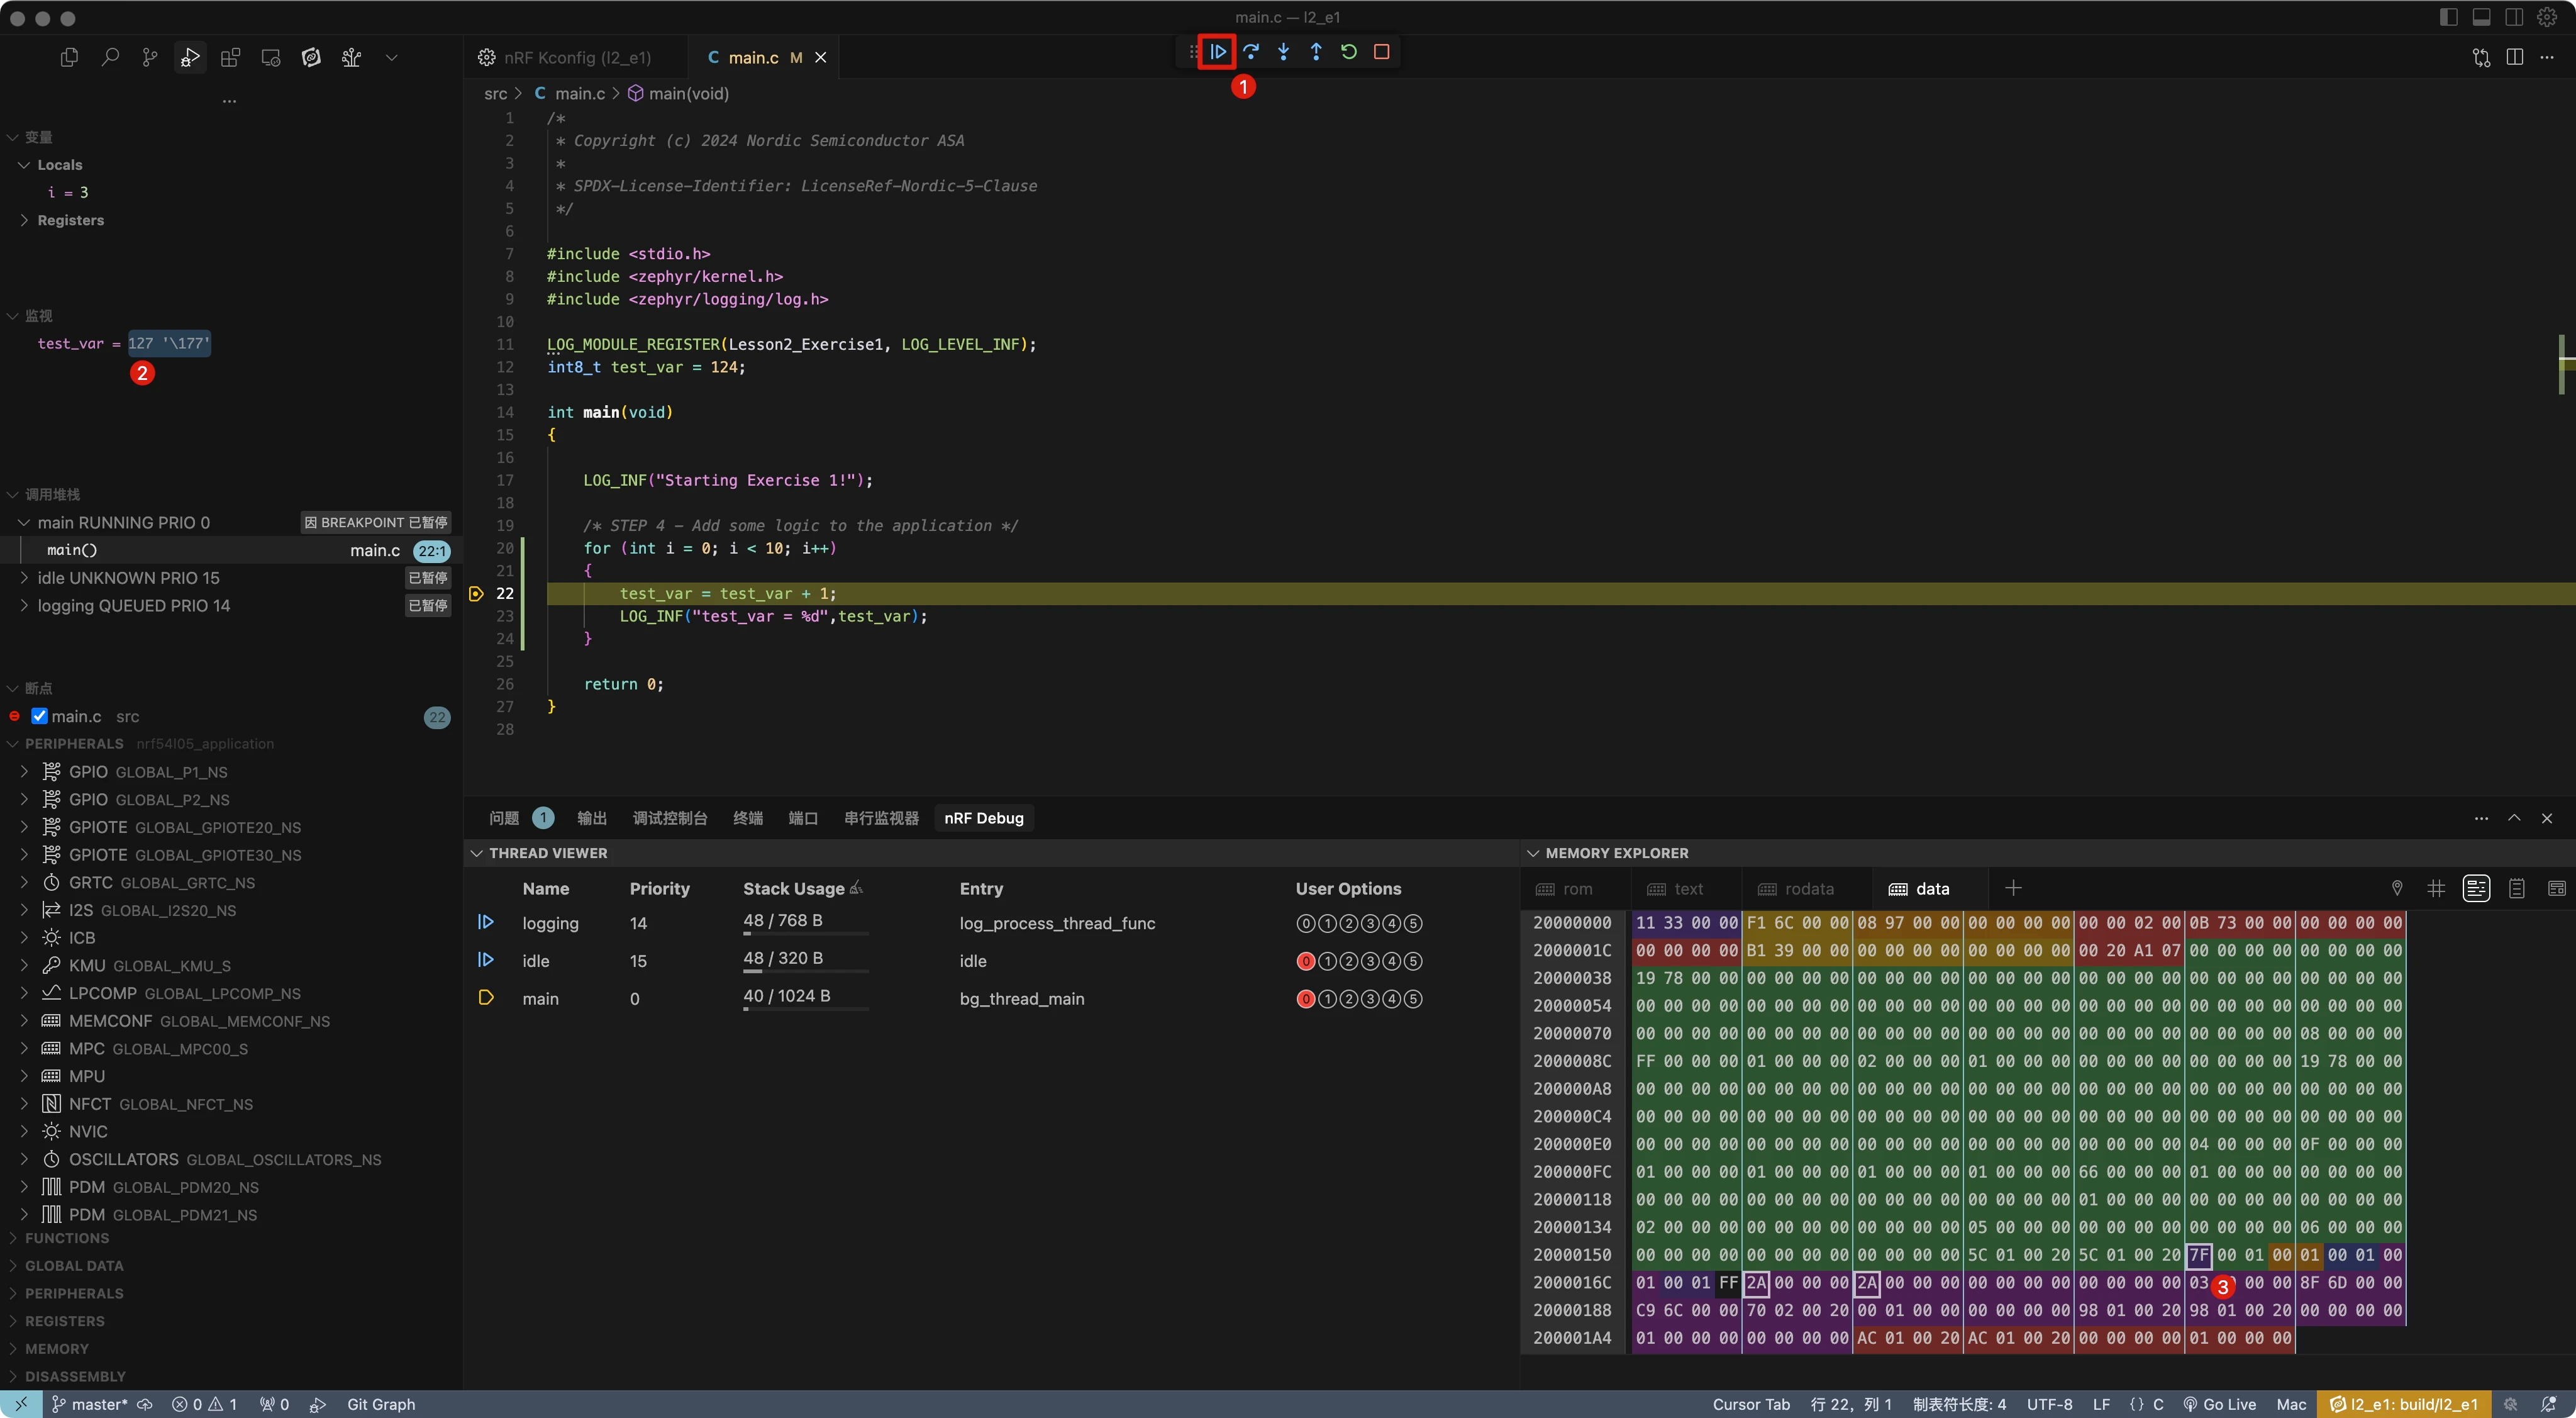The width and height of the screenshot is (2576, 1418).
Task: Click the Go Live status bar button
Action: 2219,1404
